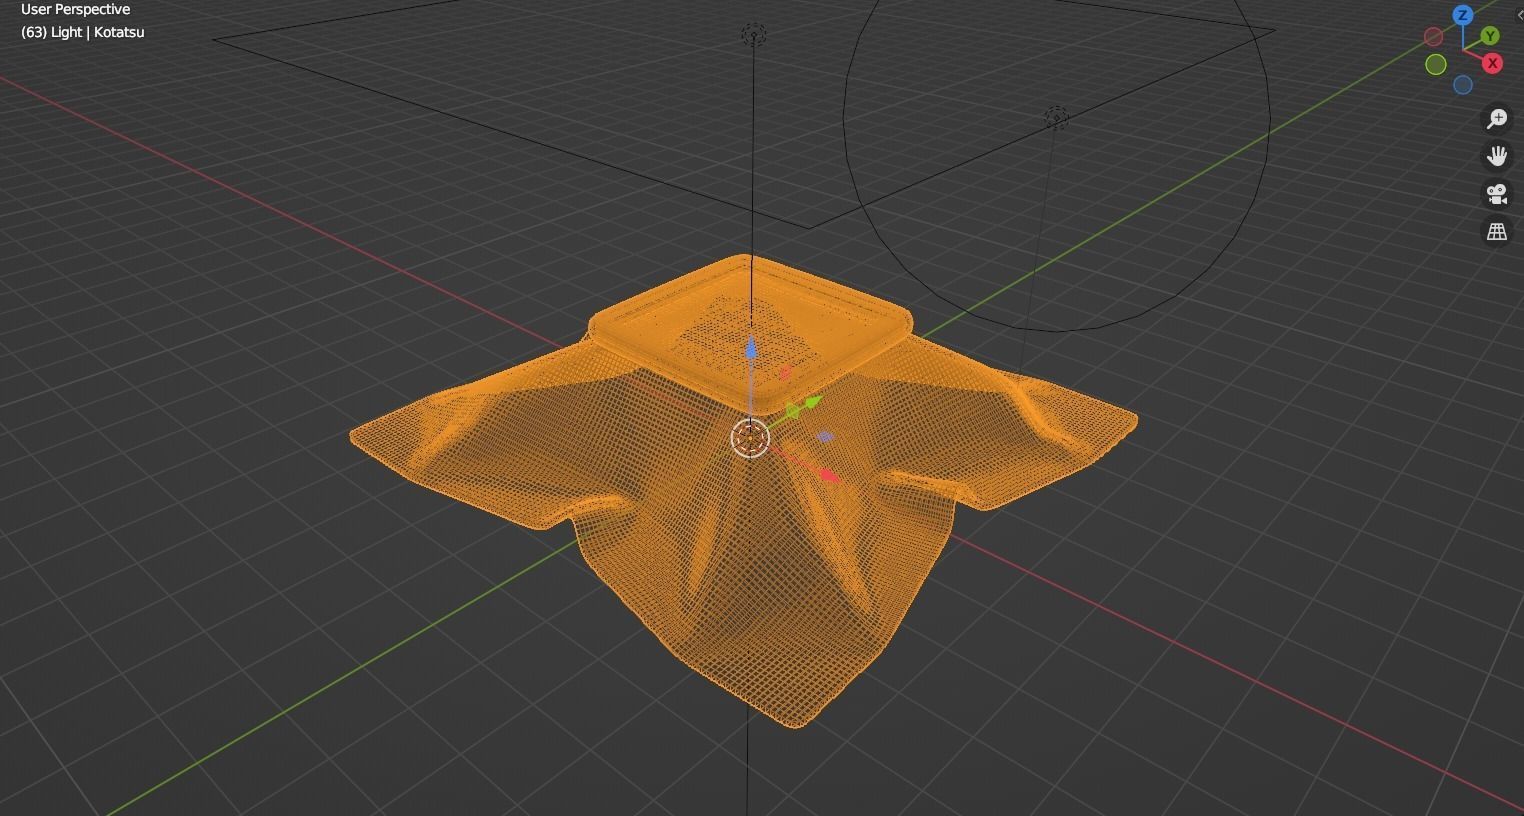Screen dimensions: 1524x816
Task: Click the green Y move arrow of transform gizmo
Action: (812, 402)
